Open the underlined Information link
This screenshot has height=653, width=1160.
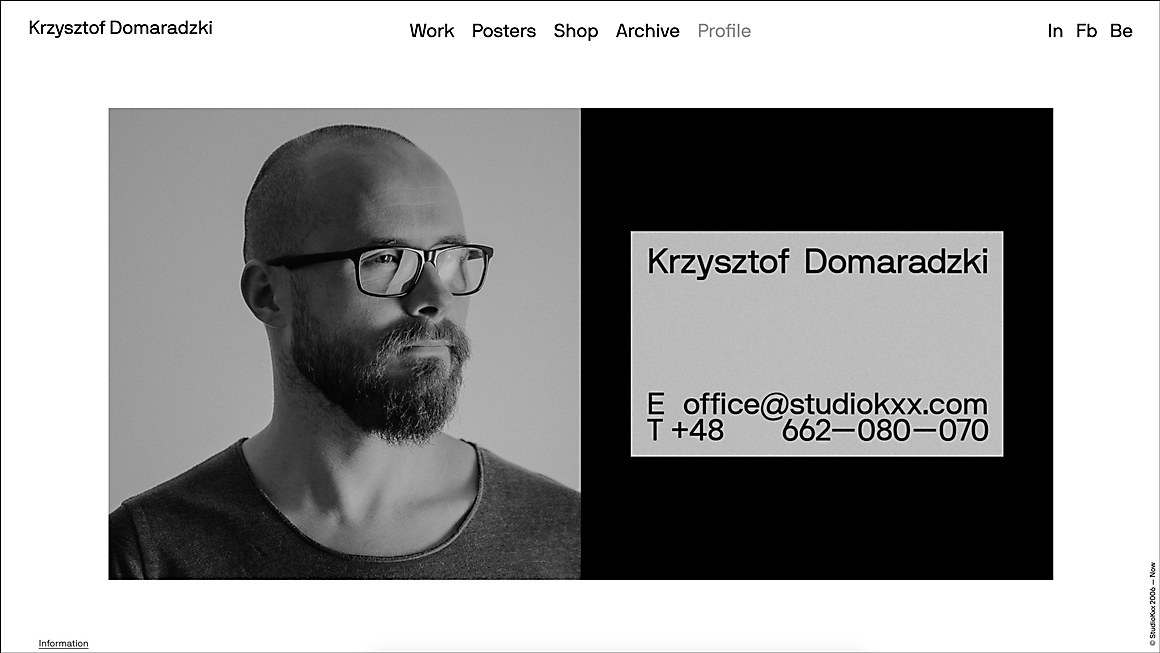tap(63, 643)
